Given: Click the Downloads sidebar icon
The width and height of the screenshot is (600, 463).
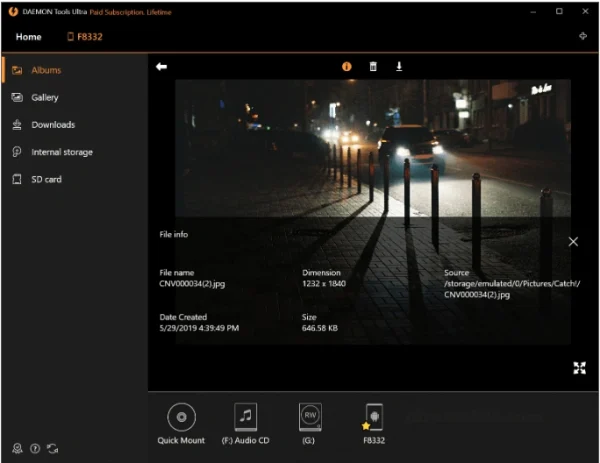Looking at the screenshot, I should pyautogui.click(x=17, y=125).
